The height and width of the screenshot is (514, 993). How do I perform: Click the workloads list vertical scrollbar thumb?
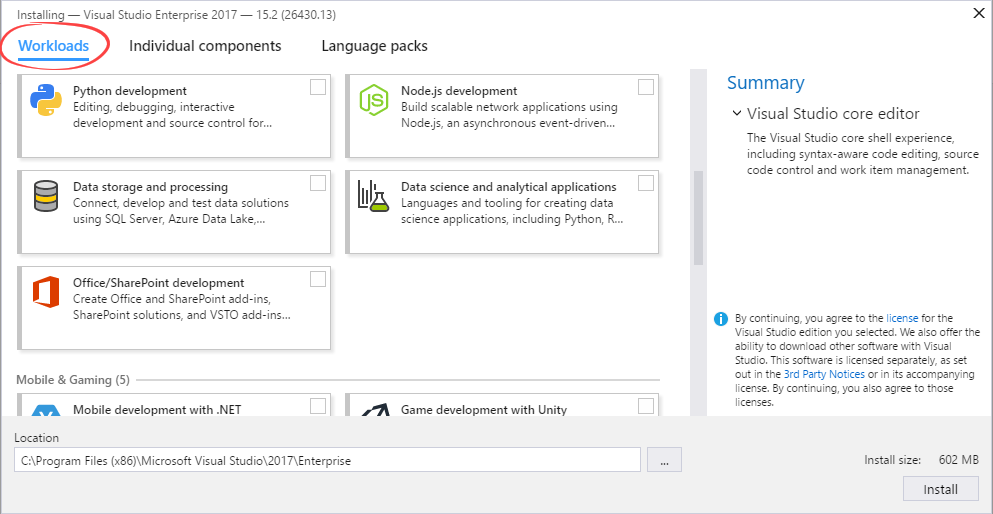[698, 217]
